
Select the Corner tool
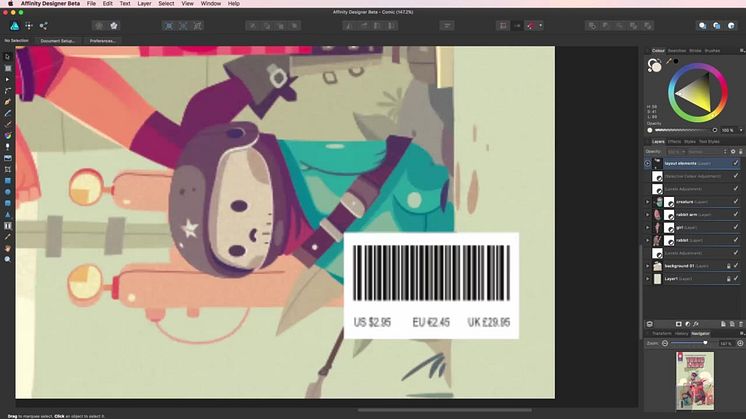pos(7,90)
